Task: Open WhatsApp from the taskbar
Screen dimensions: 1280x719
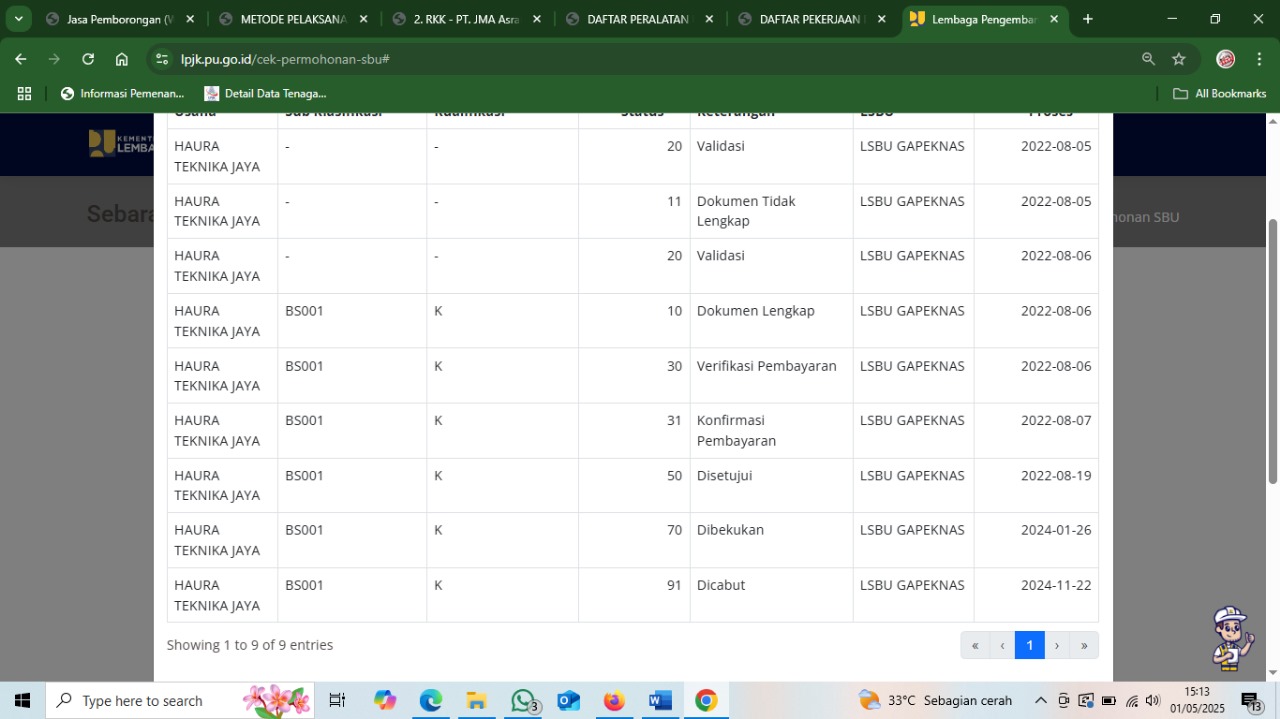Action: pyautogui.click(x=522, y=701)
